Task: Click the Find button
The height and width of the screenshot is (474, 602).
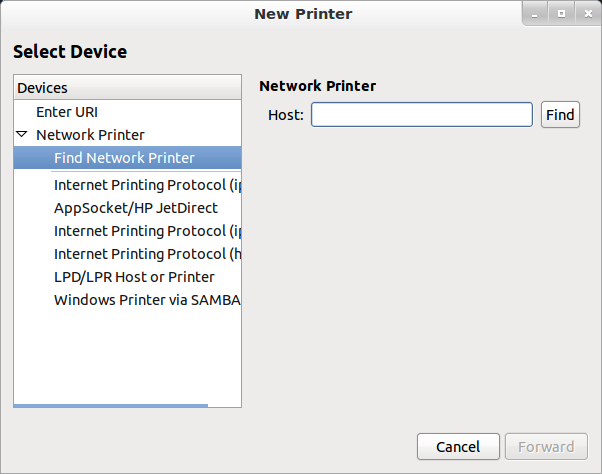Action: point(560,114)
